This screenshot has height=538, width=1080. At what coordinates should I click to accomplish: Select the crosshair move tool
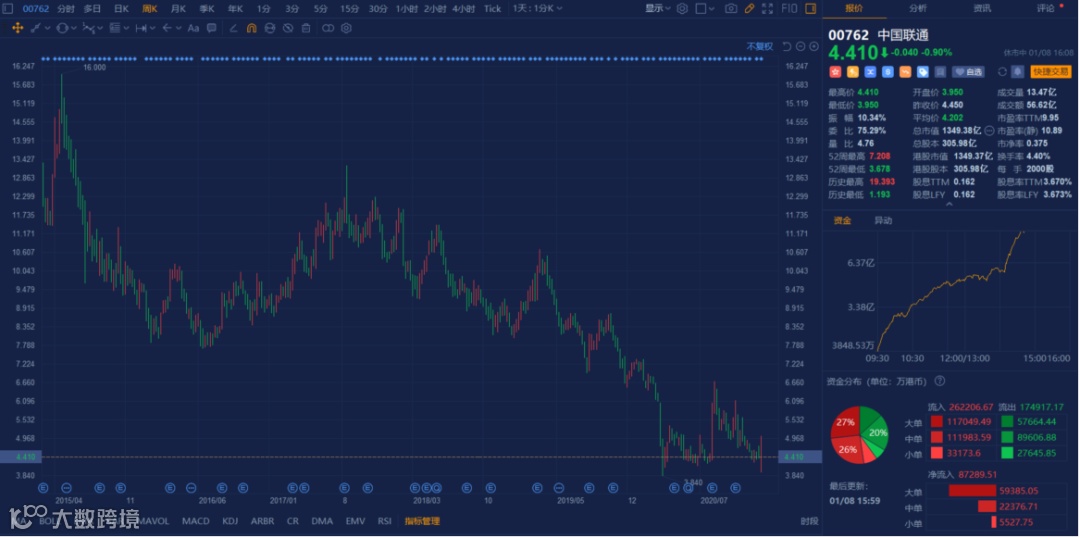coord(18,28)
